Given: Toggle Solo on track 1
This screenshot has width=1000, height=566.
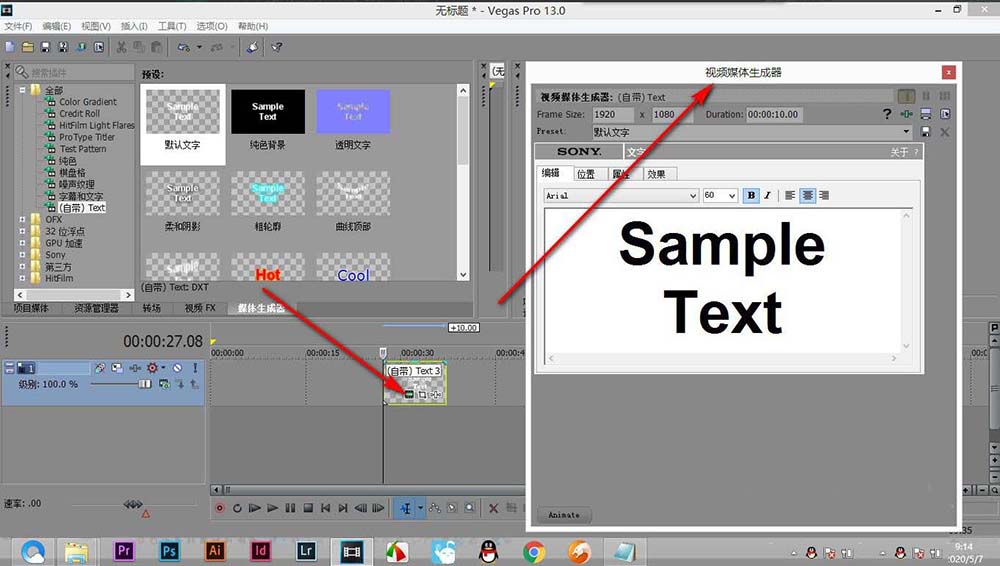Looking at the screenshot, I should pyautogui.click(x=195, y=368).
